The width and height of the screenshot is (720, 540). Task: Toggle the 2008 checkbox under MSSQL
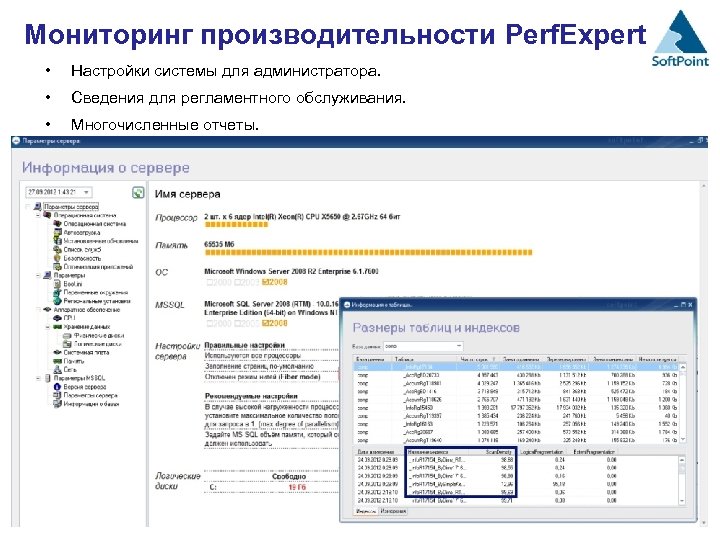[265, 323]
